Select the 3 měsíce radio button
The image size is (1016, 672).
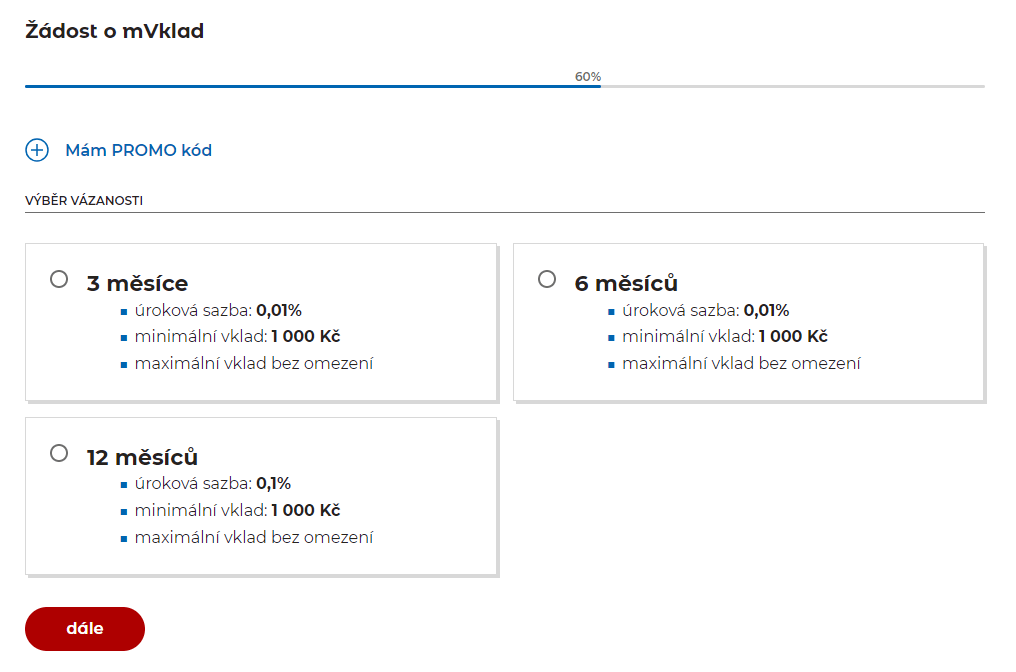(x=59, y=279)
